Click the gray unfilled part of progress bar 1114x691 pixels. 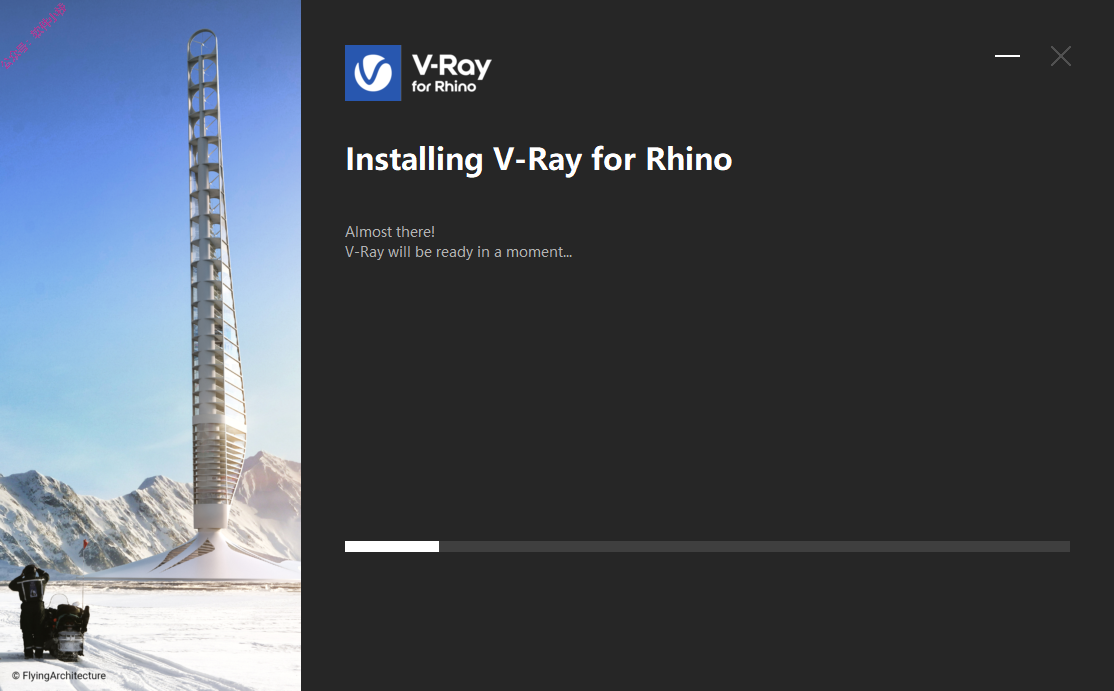coord(755,546)
